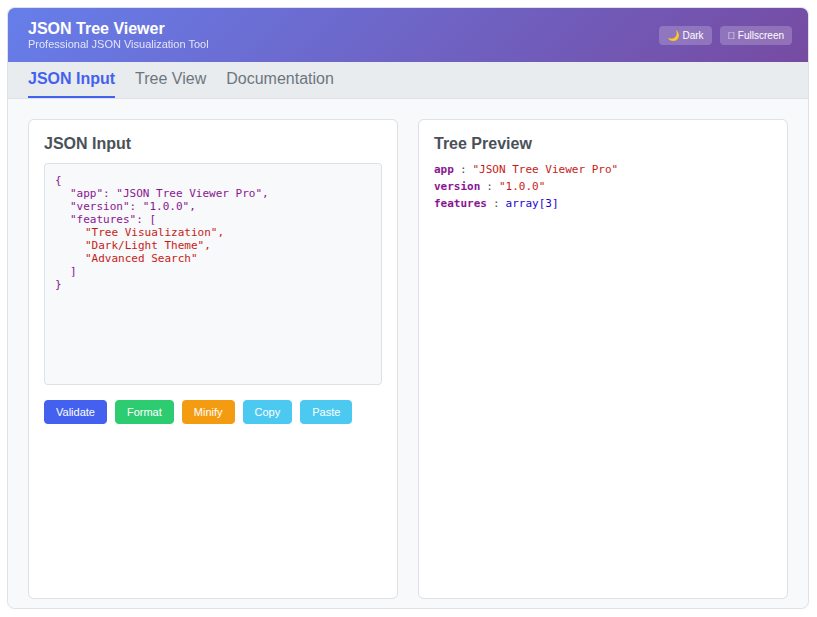
Task: Expand the features array node in preview
Action: point(460,203)
